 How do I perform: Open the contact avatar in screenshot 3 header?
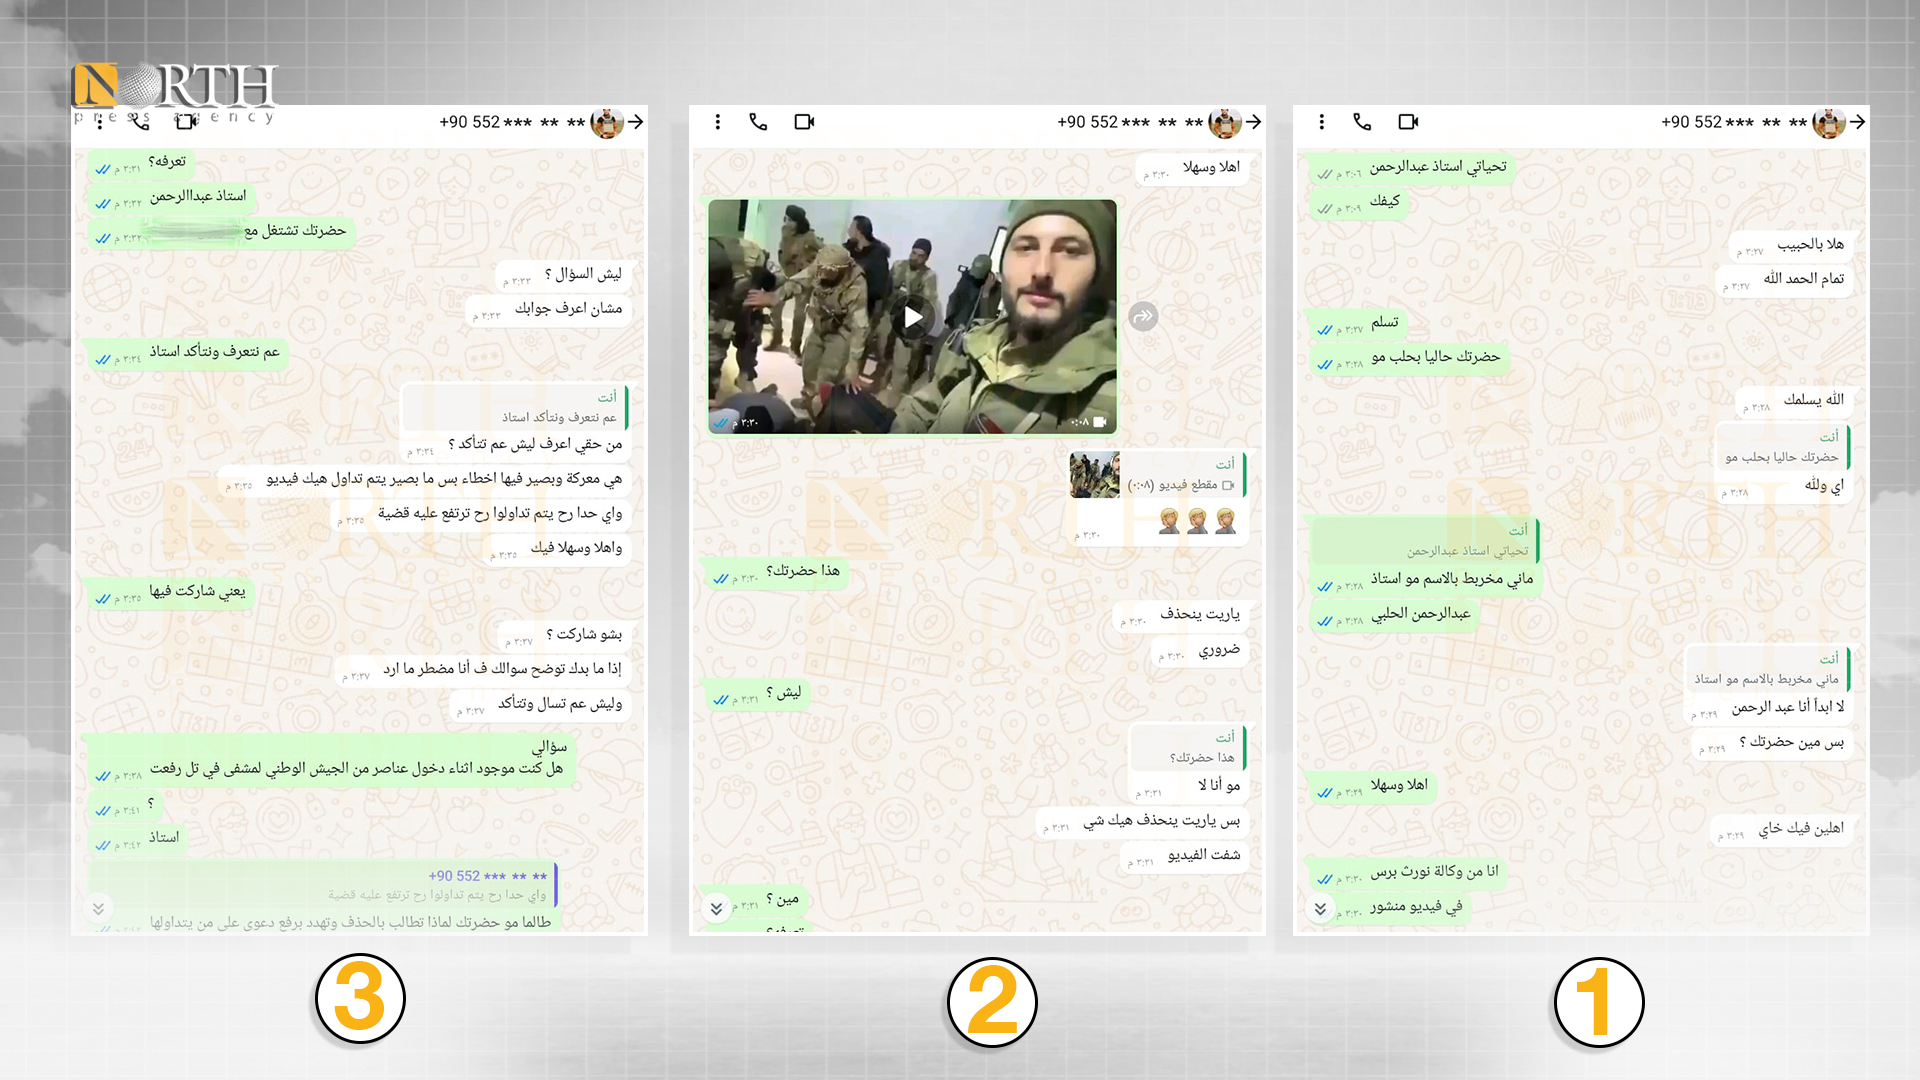coord(607,122)
